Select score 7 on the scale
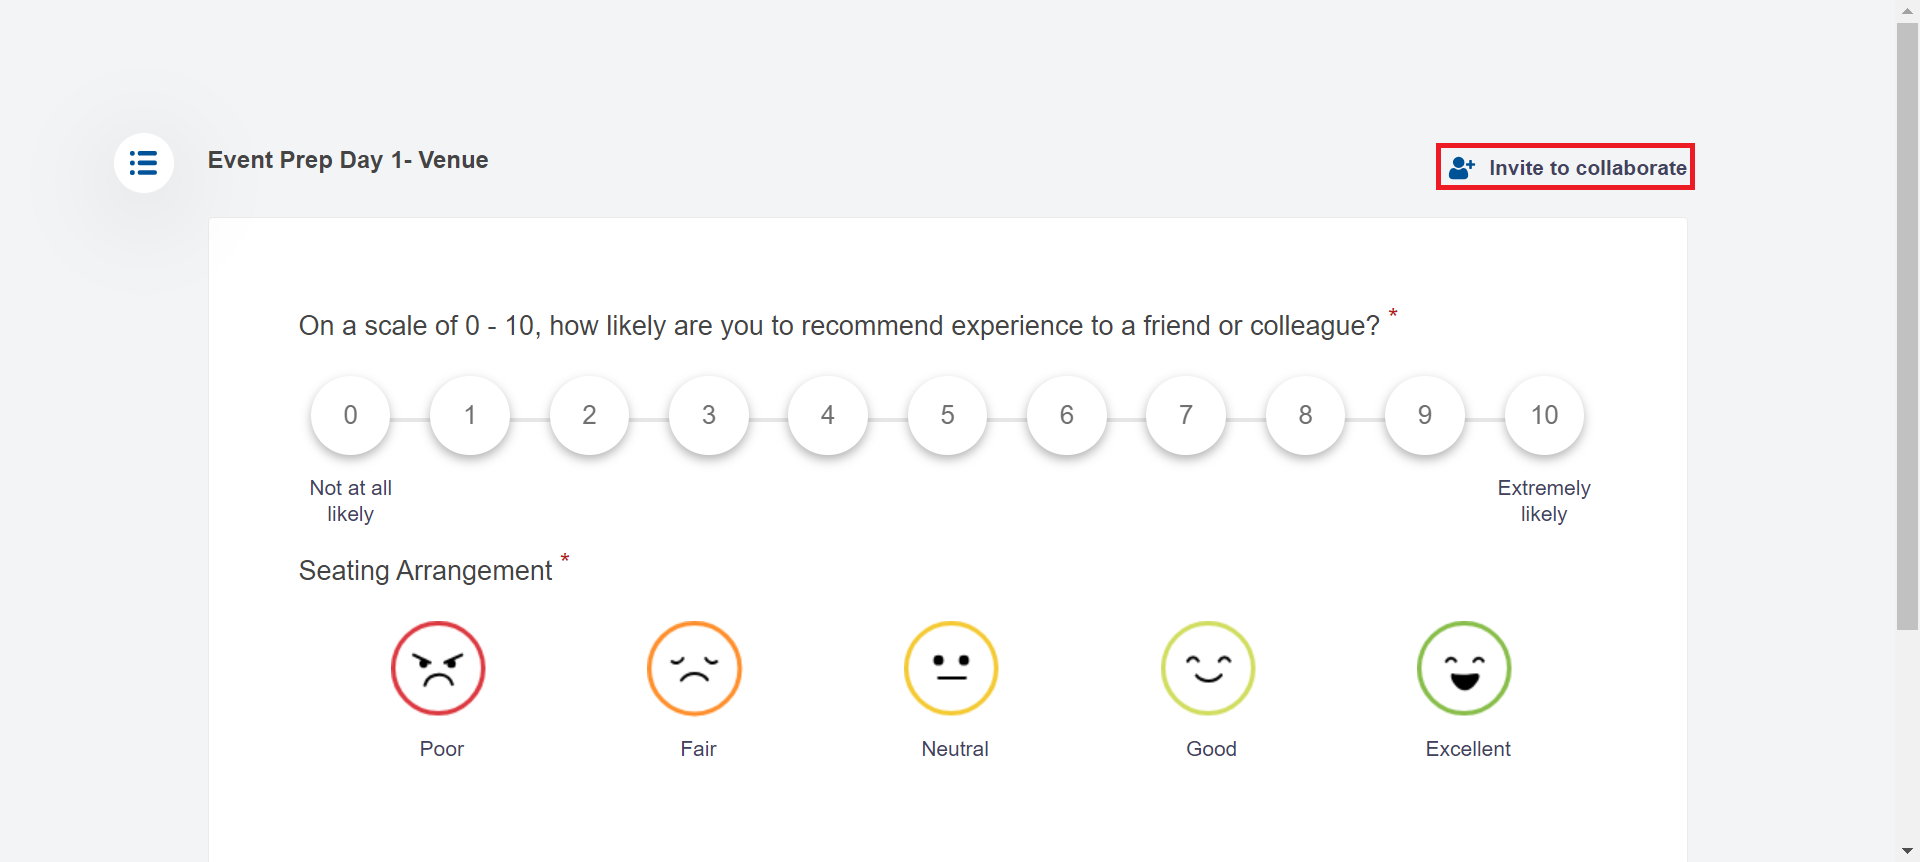The width and height of the screenshot is (1920, 862). (1186, 415)
